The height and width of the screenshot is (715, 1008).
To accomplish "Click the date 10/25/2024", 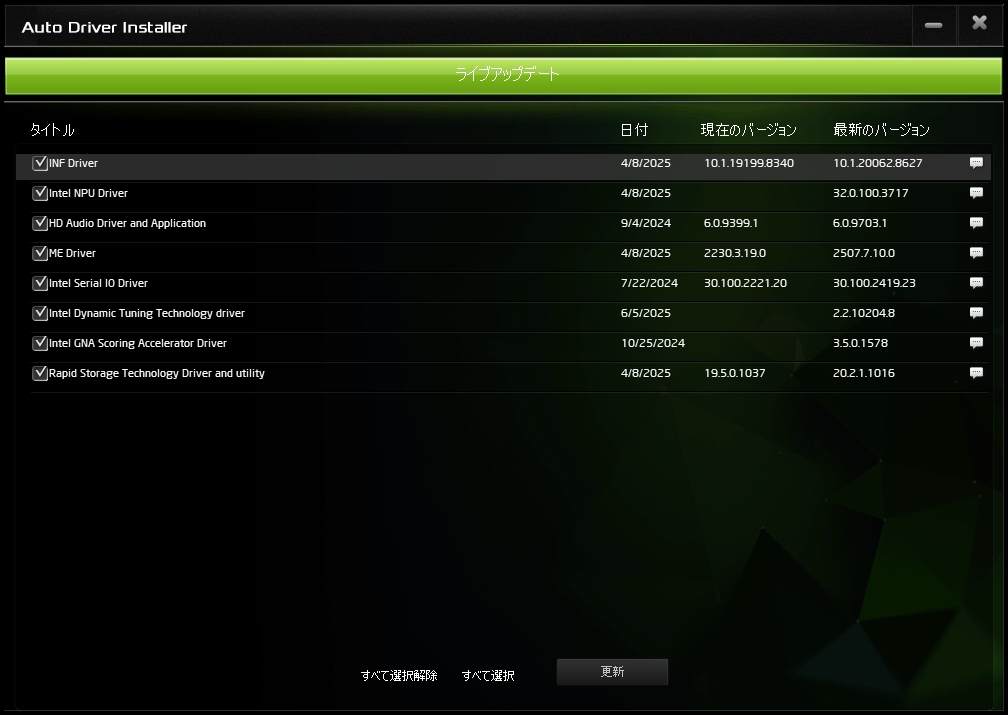I will point(653,343).
